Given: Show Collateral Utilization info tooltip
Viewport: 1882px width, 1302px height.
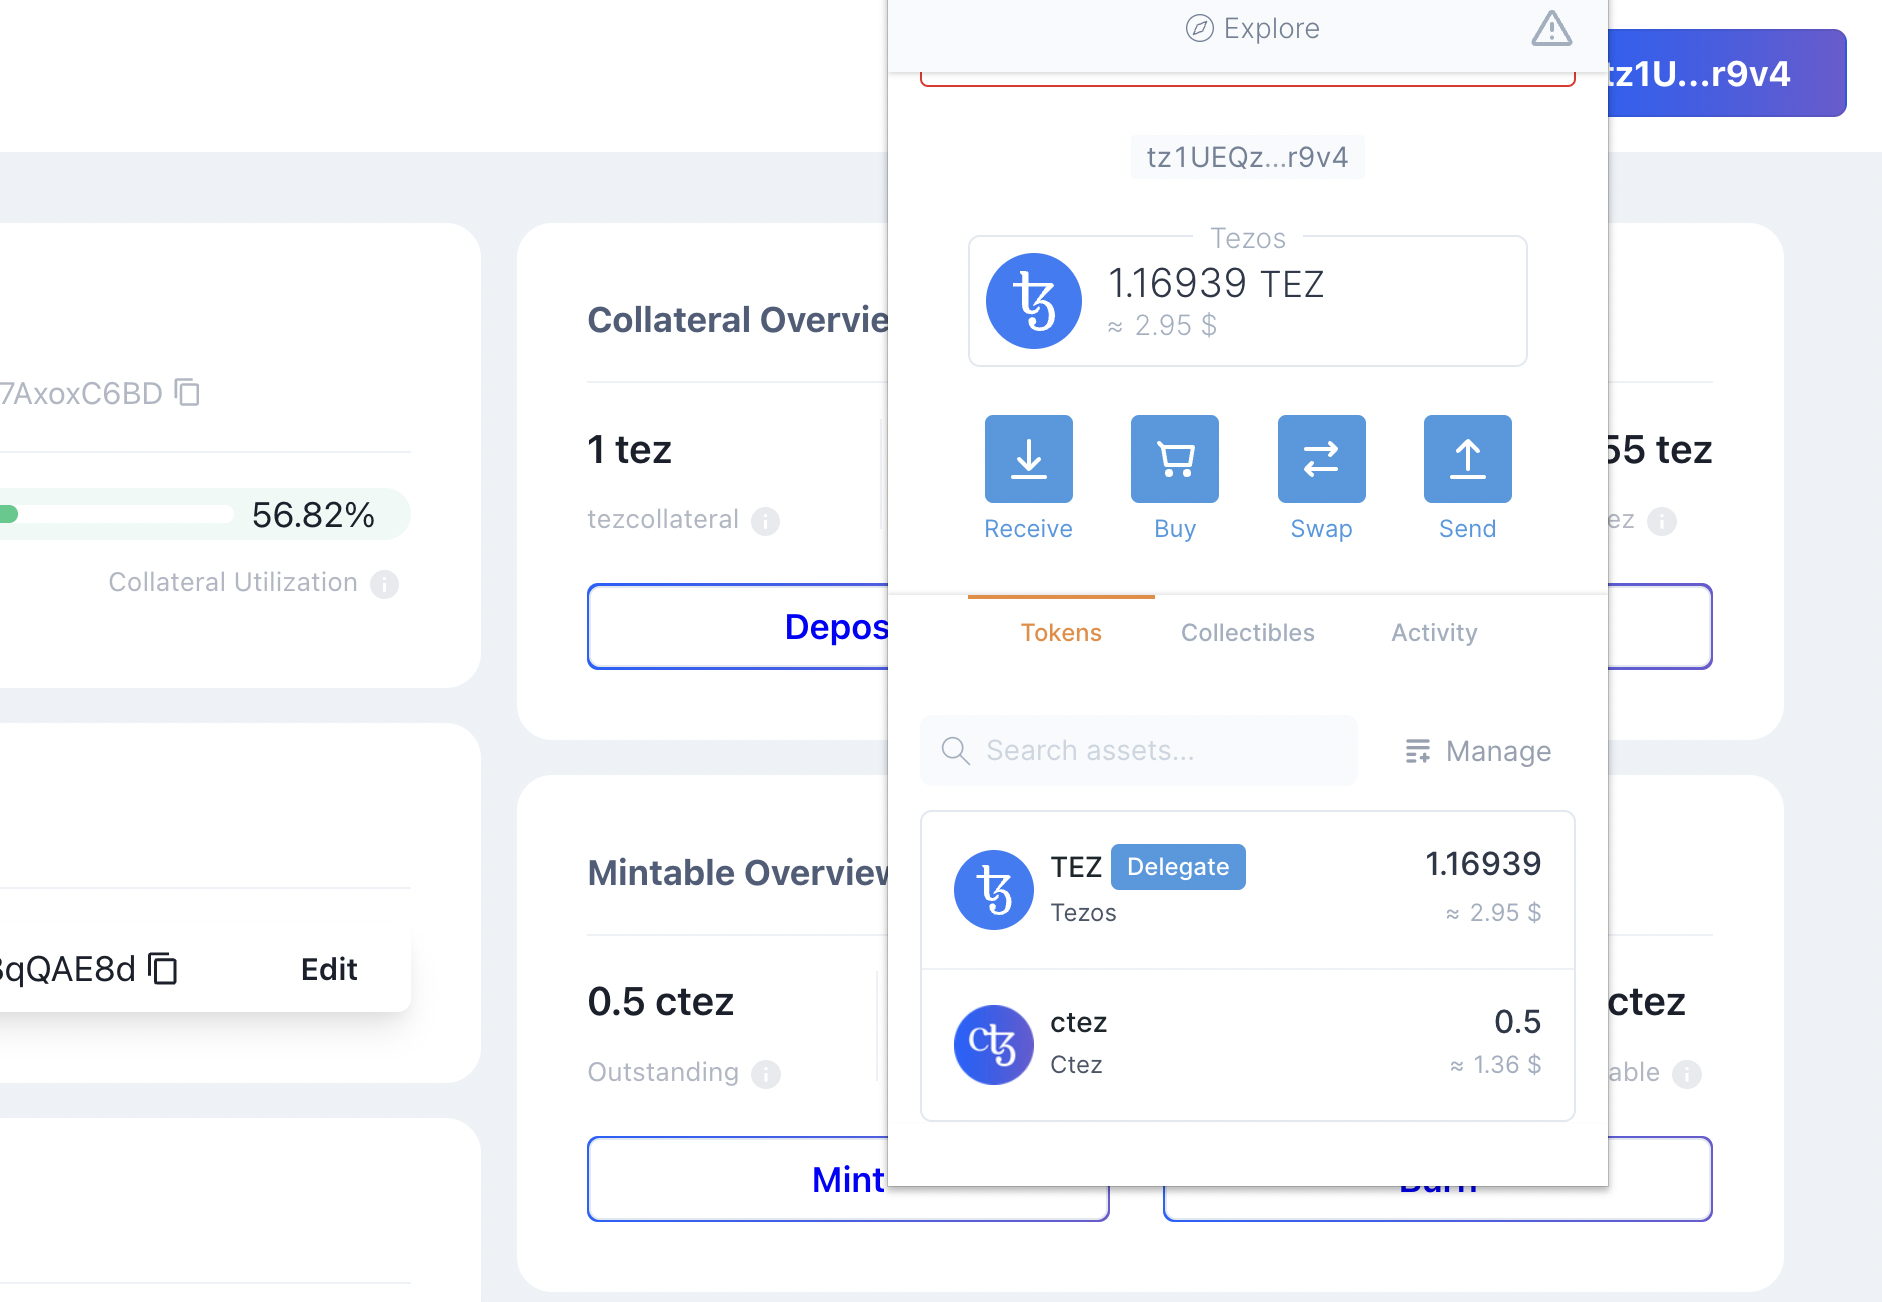Looking at the screenshot, I should 384,584.
